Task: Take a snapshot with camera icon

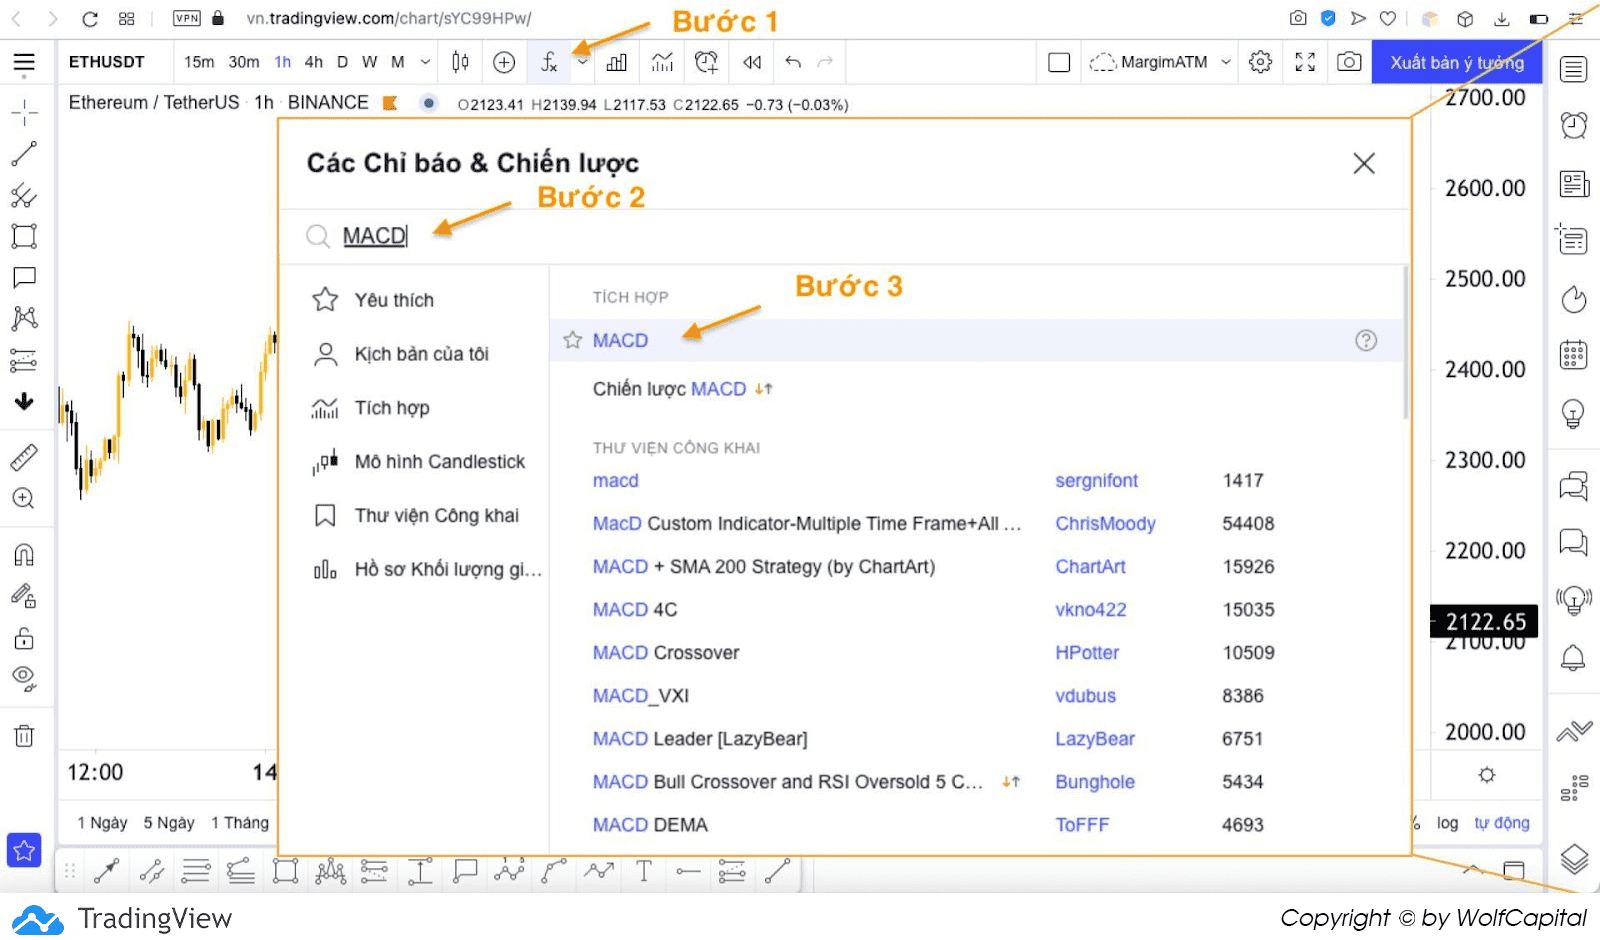Action: click(x=1349, y=62)
